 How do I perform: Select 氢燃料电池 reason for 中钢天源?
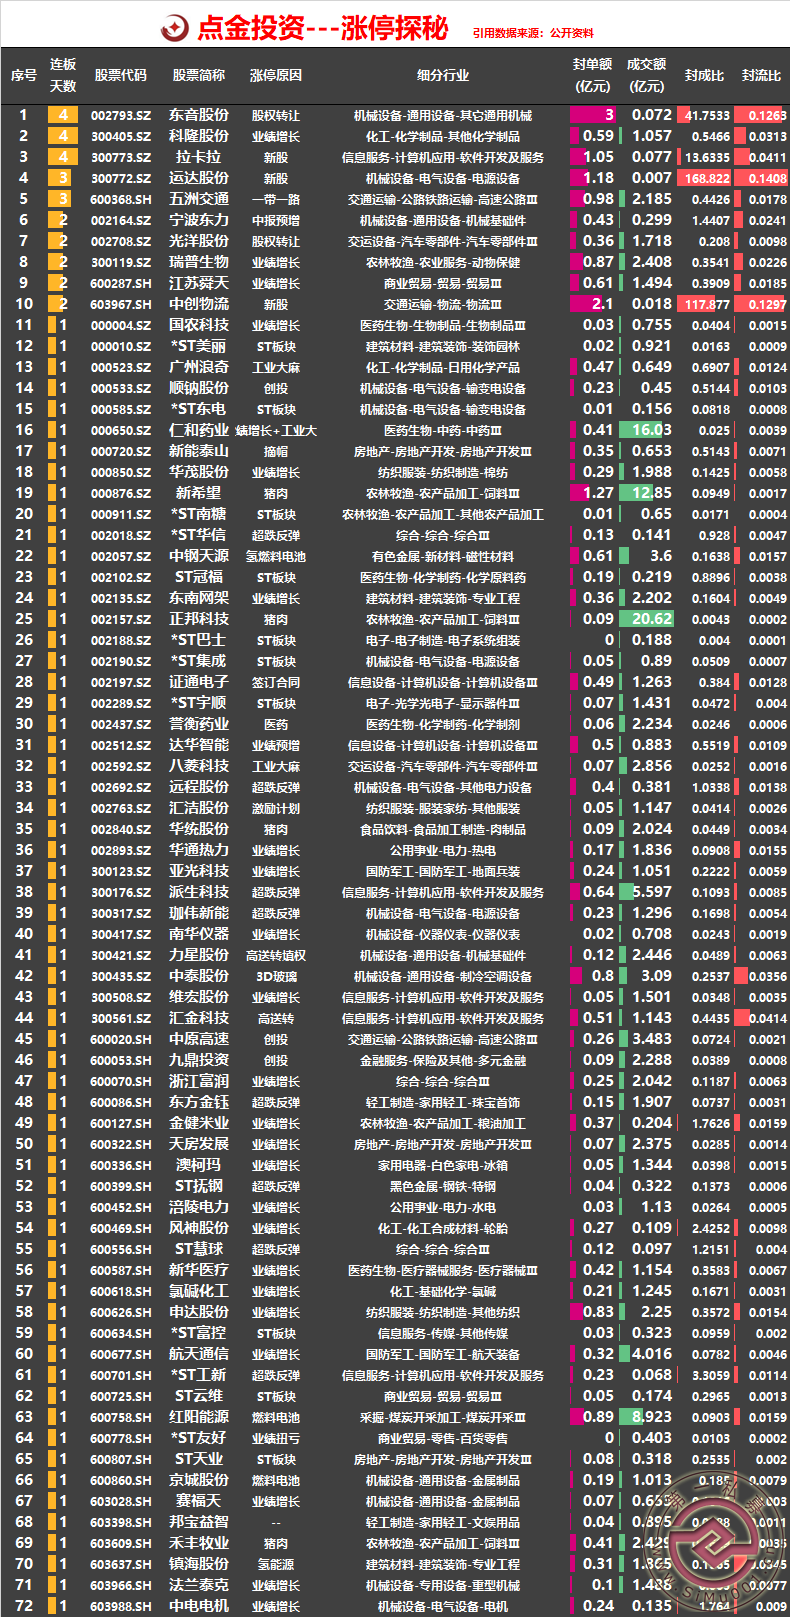(x=276, y=556)
